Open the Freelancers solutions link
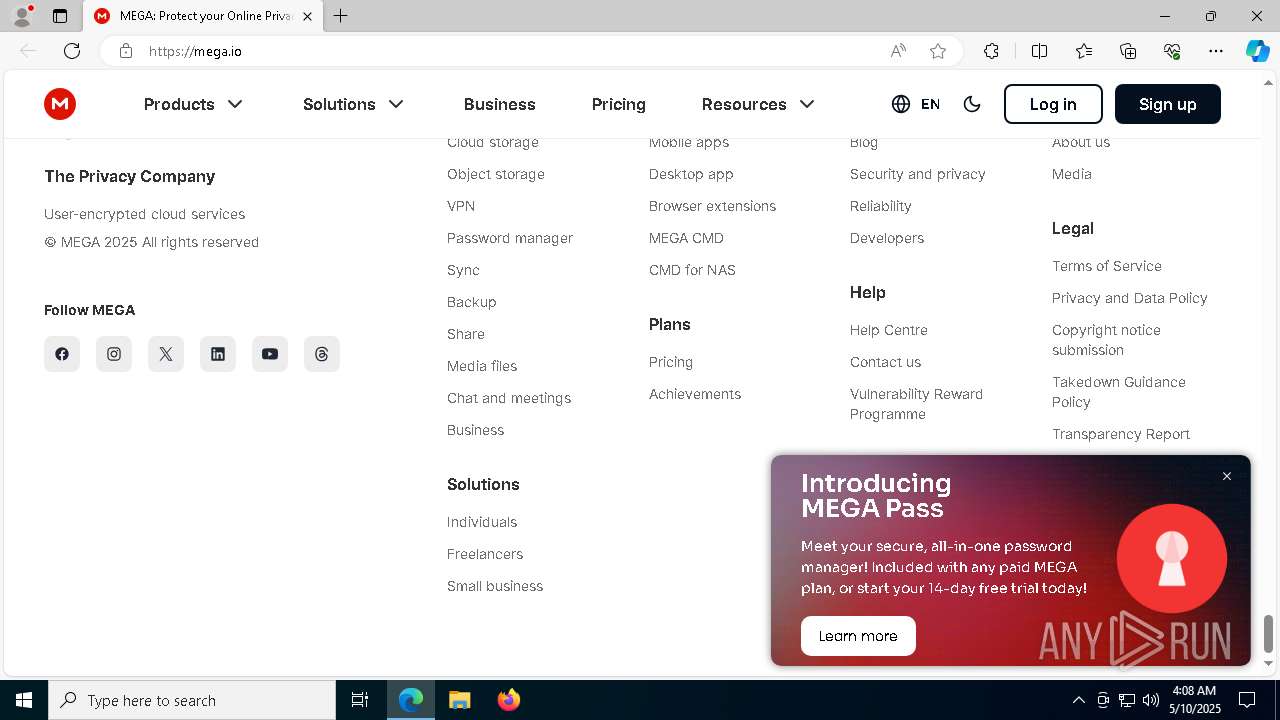 pyautogui.click(x=485, y=554)
